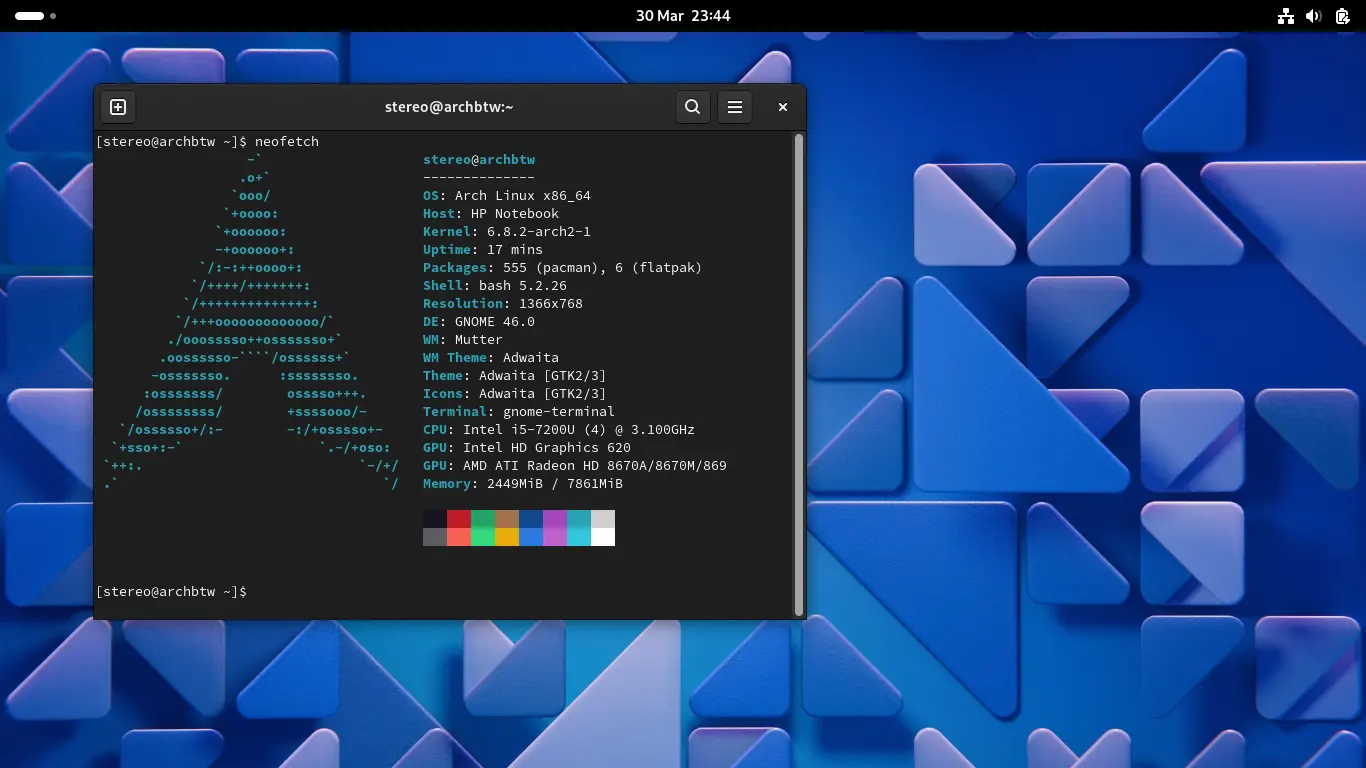This screenshot has height=768, width=1366.
Task: Open a new tab in the terminal
Action: tap(118, 107)
